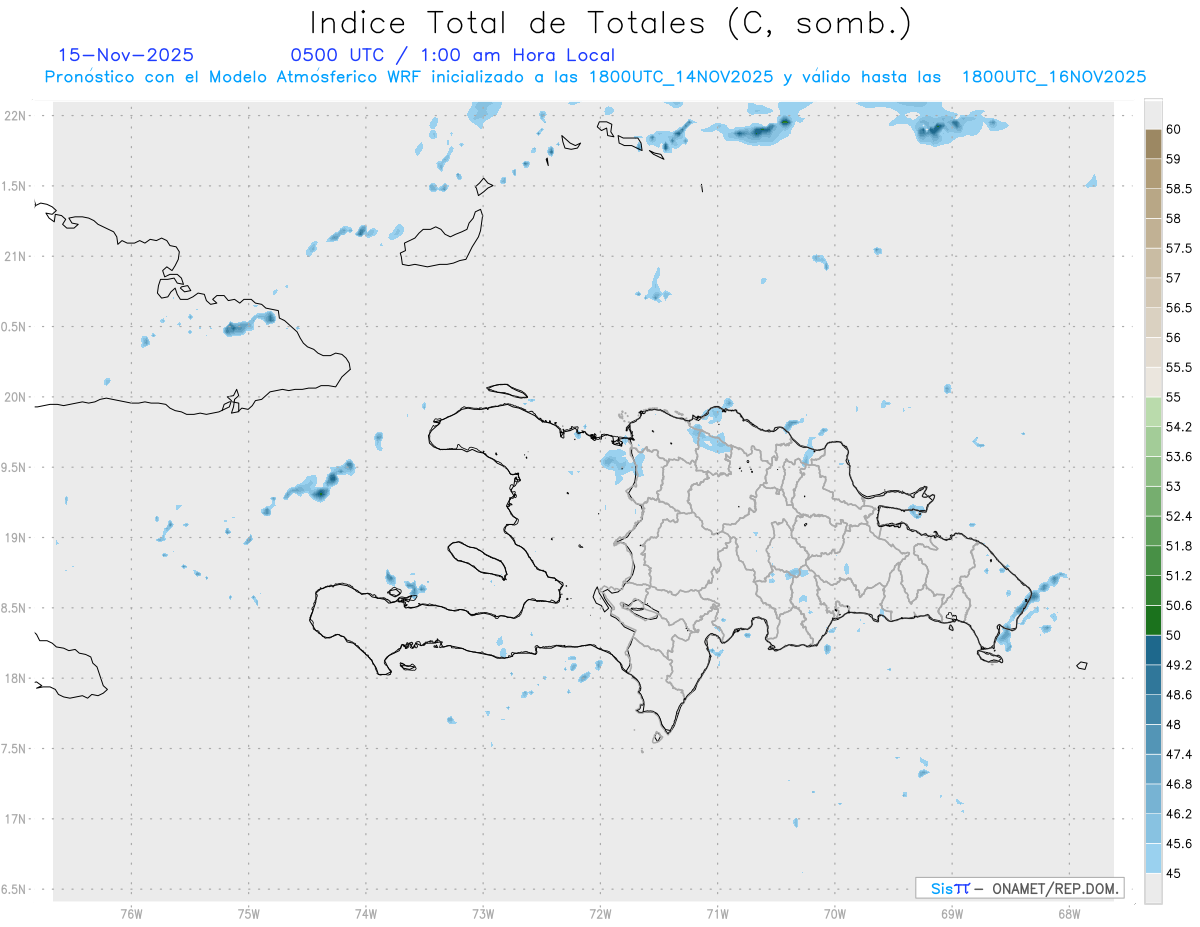Click the '51.8' colorbar label
Image resolution: width=1200 pixels, height=927 pixels.
(1178, 546)
